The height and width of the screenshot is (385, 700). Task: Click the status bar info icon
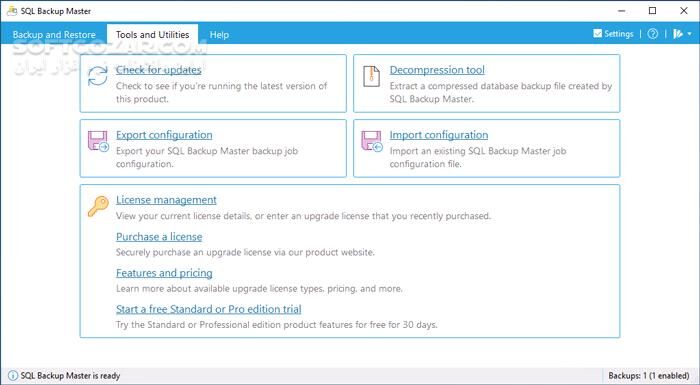13,376
